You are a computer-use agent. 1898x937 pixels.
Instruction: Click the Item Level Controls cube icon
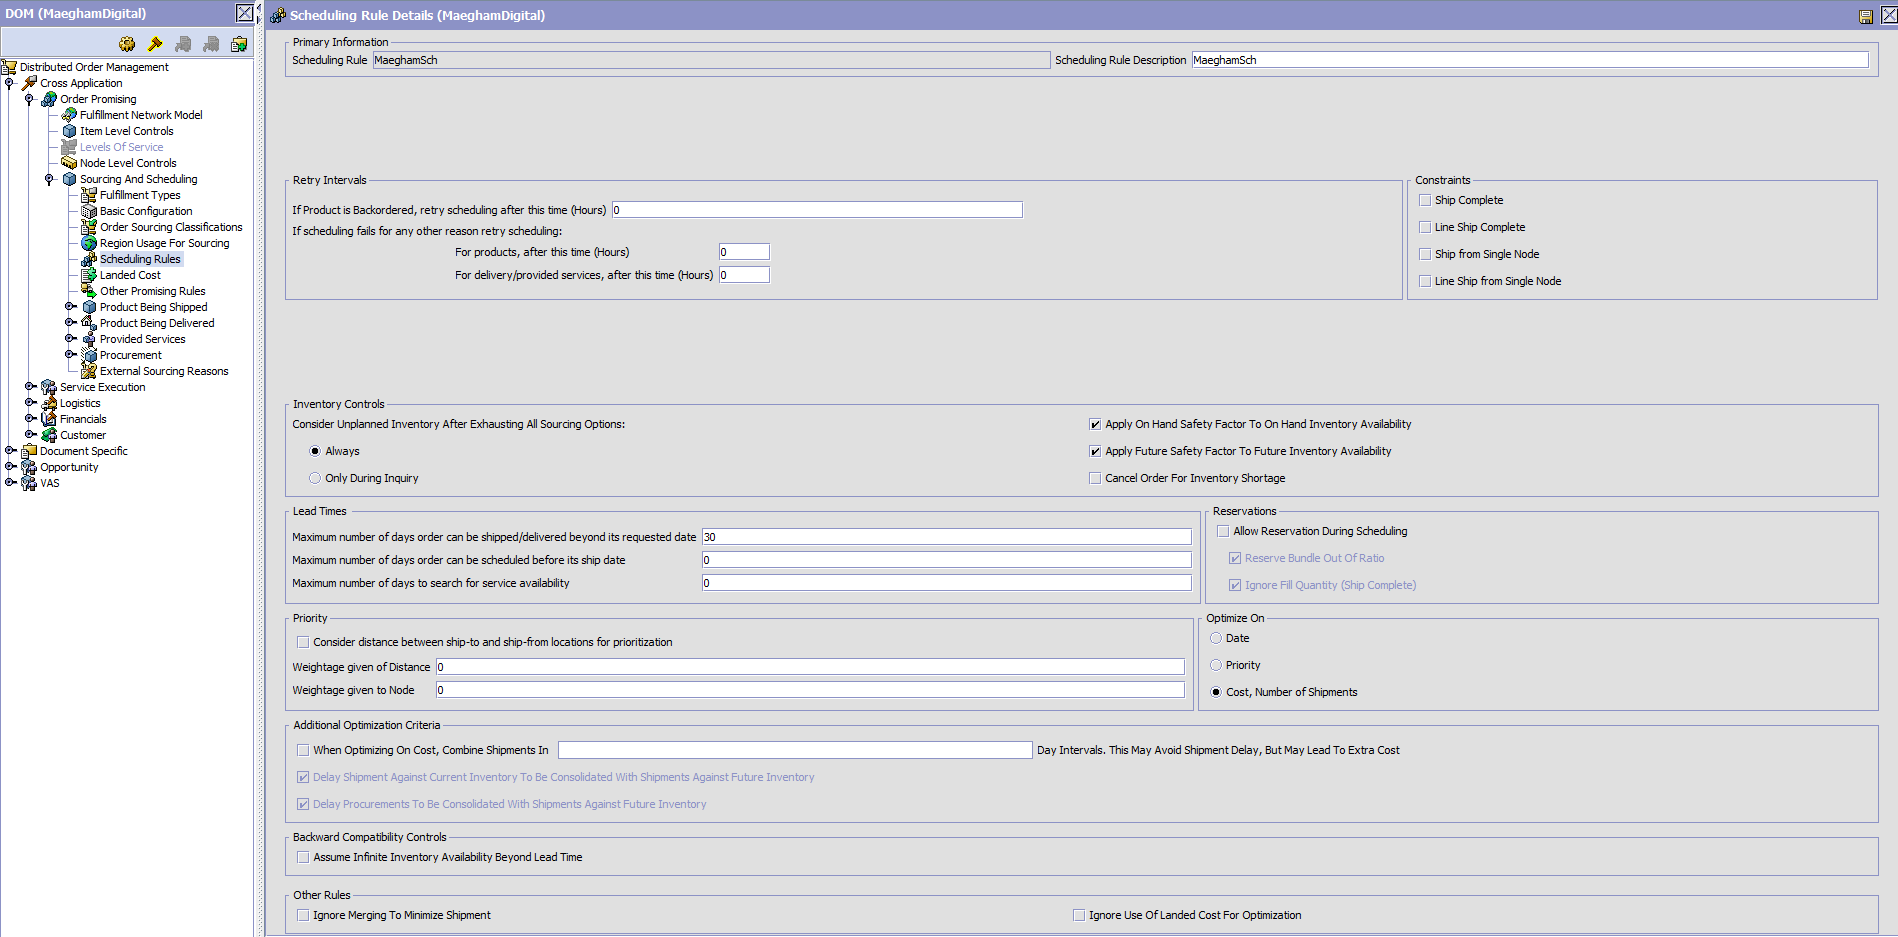69,131
